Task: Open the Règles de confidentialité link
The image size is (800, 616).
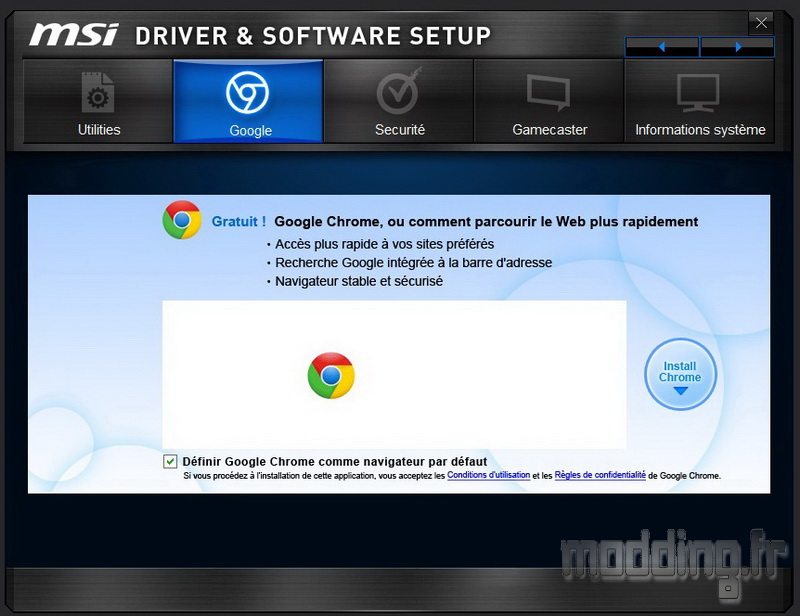Action: [600, 475]
